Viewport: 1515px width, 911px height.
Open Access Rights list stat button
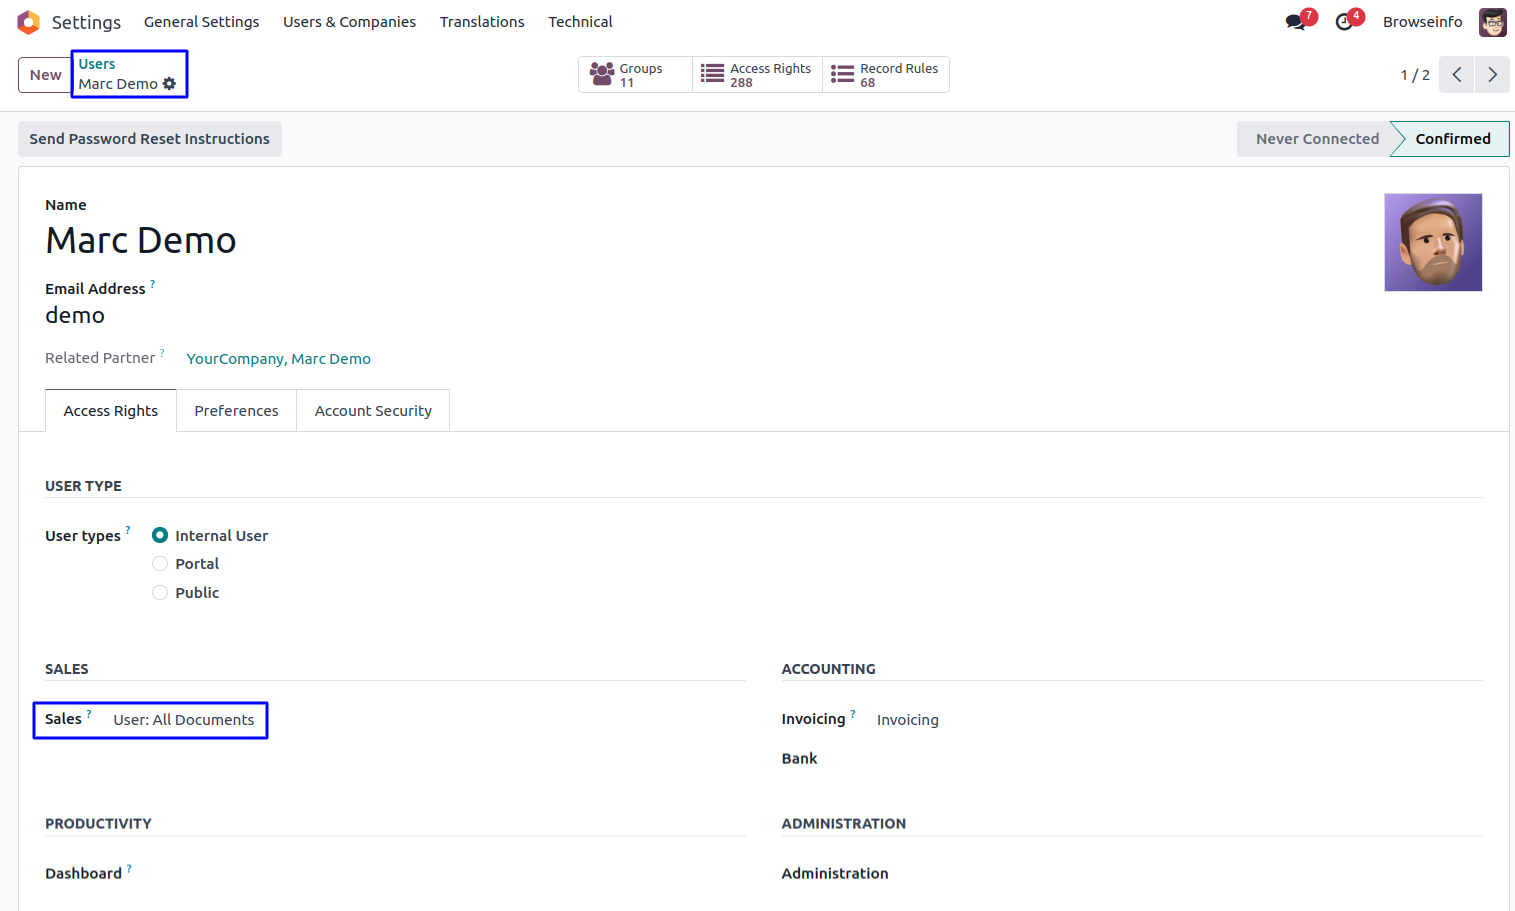tap(757, 75)
